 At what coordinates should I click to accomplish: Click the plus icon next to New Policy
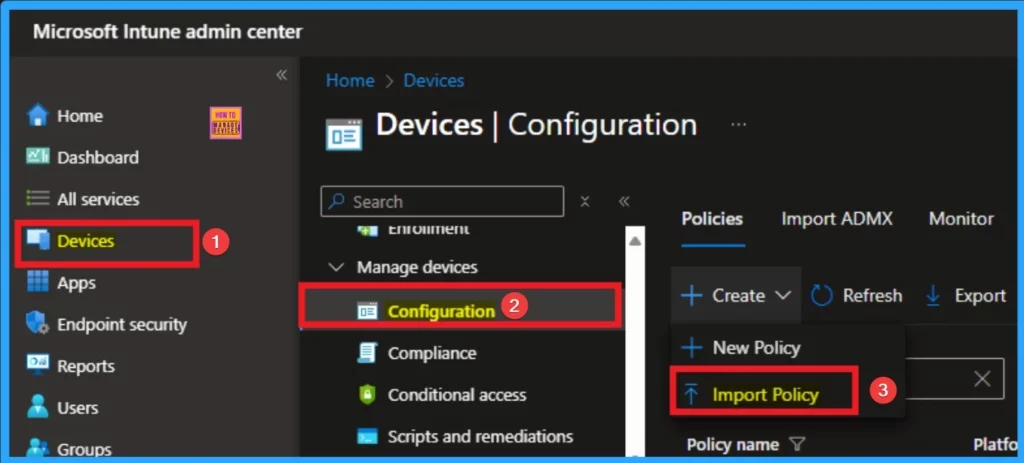click(692, 347)
